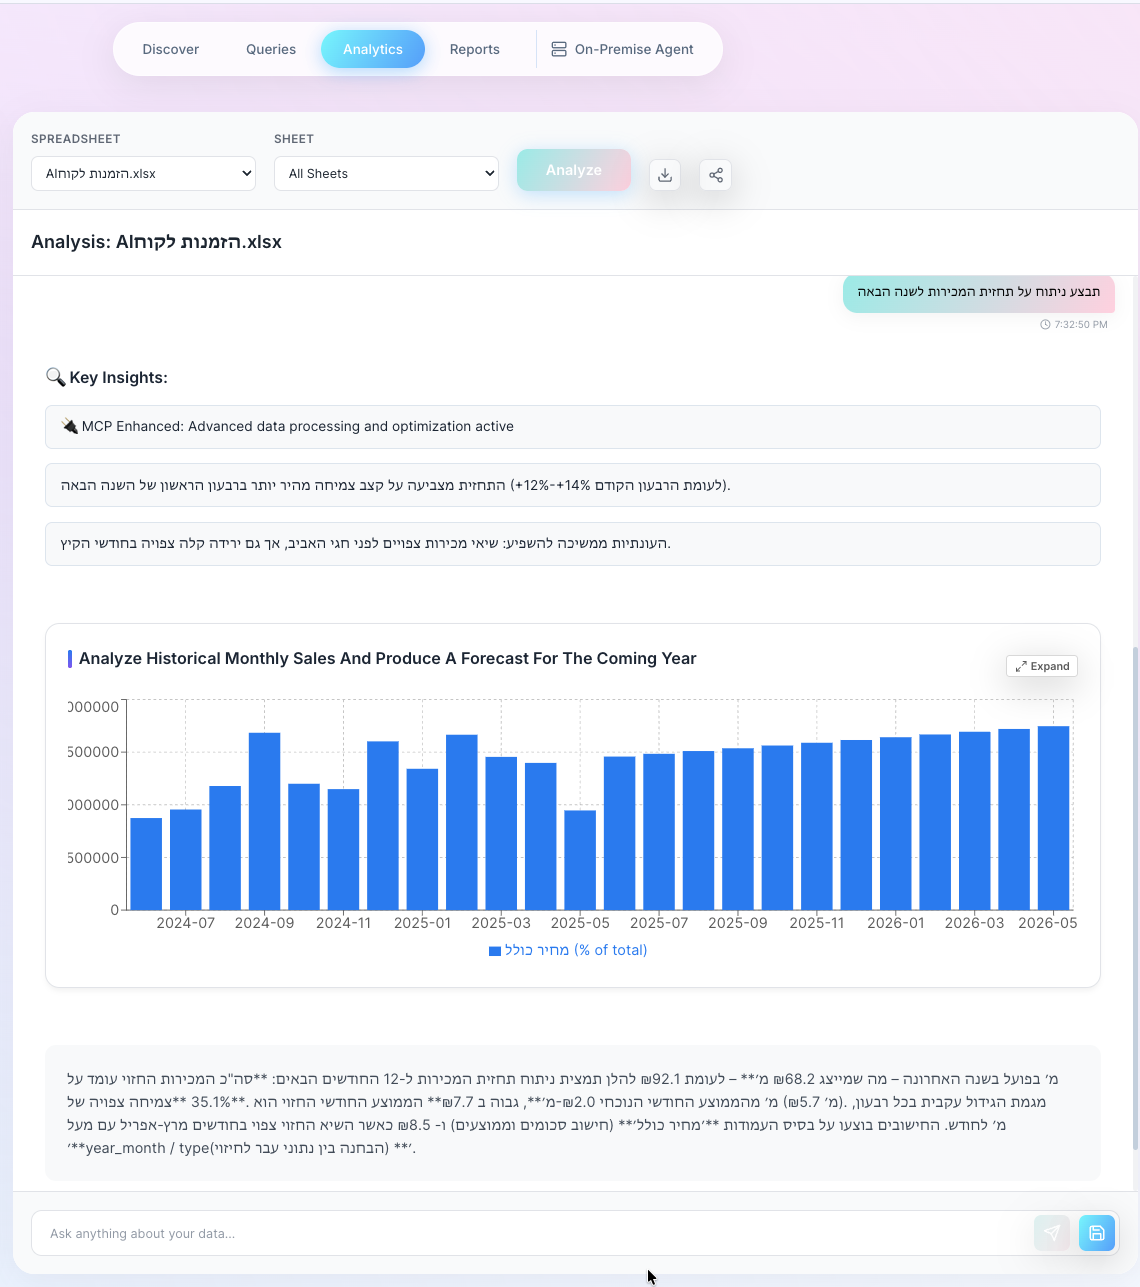The image size is (1140, 1287).
Task: Switch to the Discover tab
Action: [170, 49]
